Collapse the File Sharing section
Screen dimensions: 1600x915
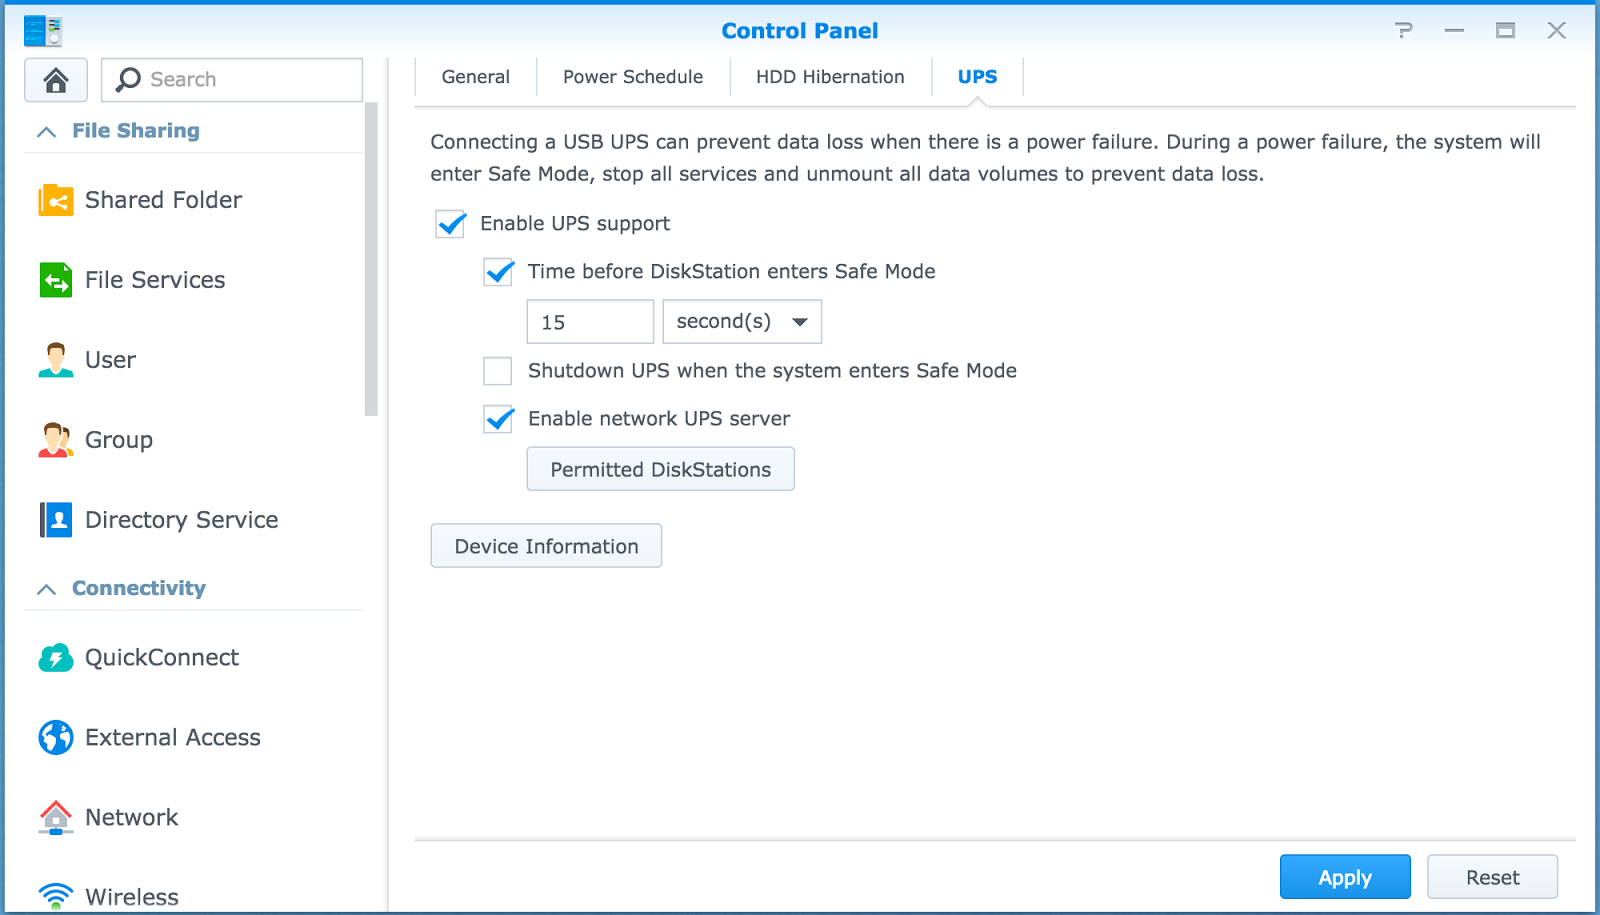[x=46, y=132]
